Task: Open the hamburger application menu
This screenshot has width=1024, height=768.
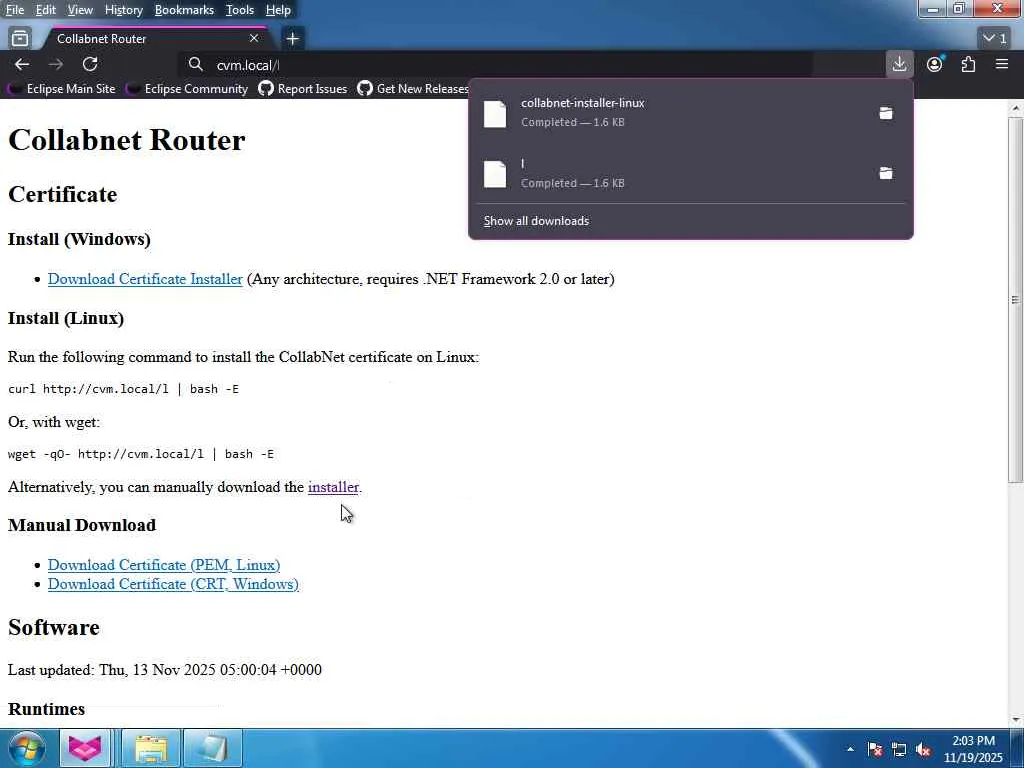Action: click(x=1002, y=64)
